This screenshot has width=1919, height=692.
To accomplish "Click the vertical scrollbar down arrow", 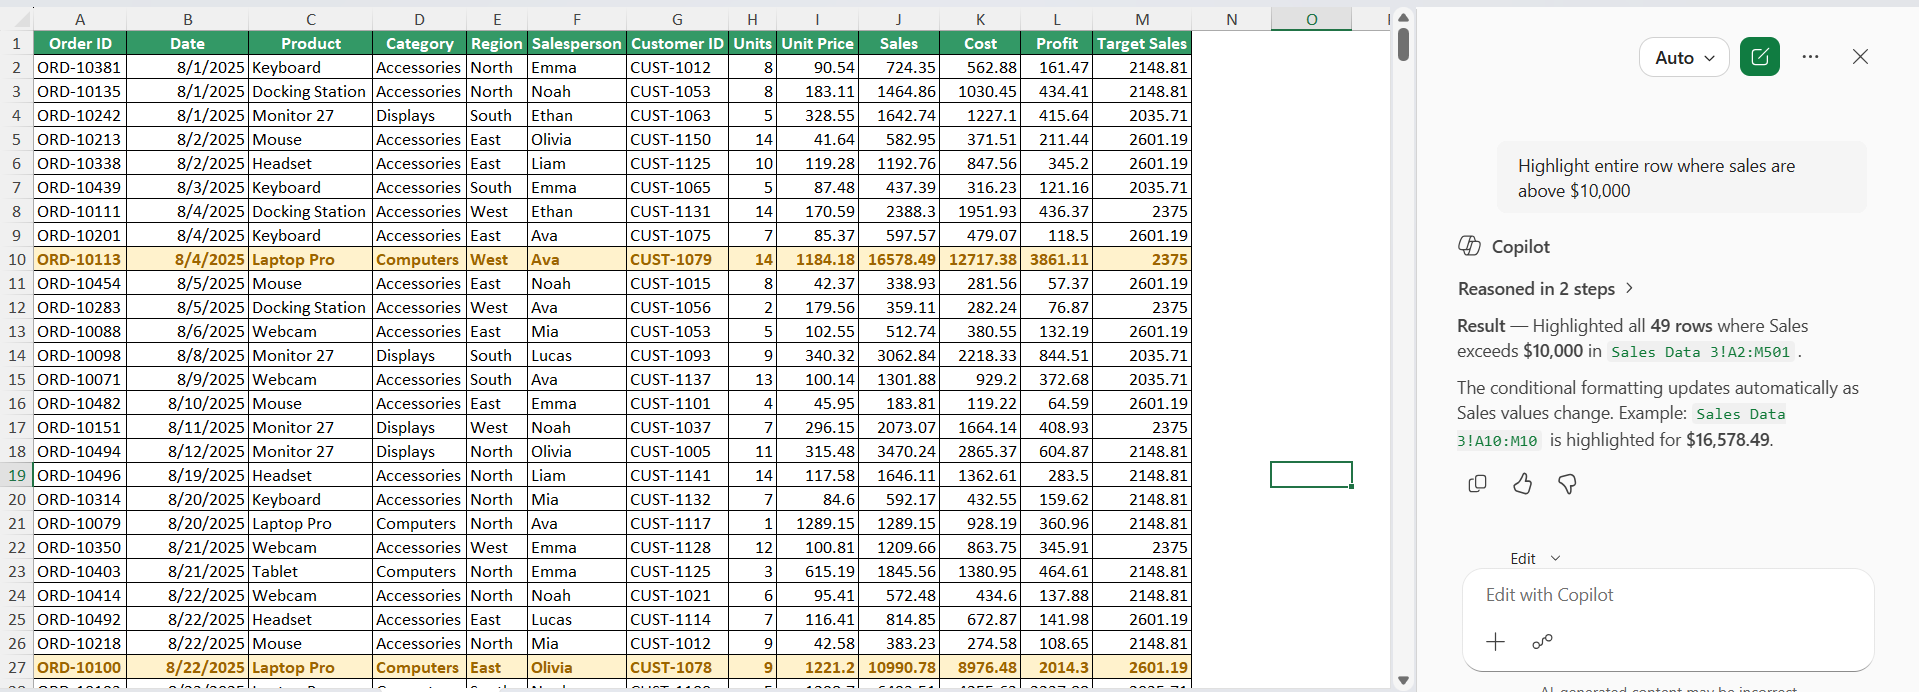I will pos(1403,680).
